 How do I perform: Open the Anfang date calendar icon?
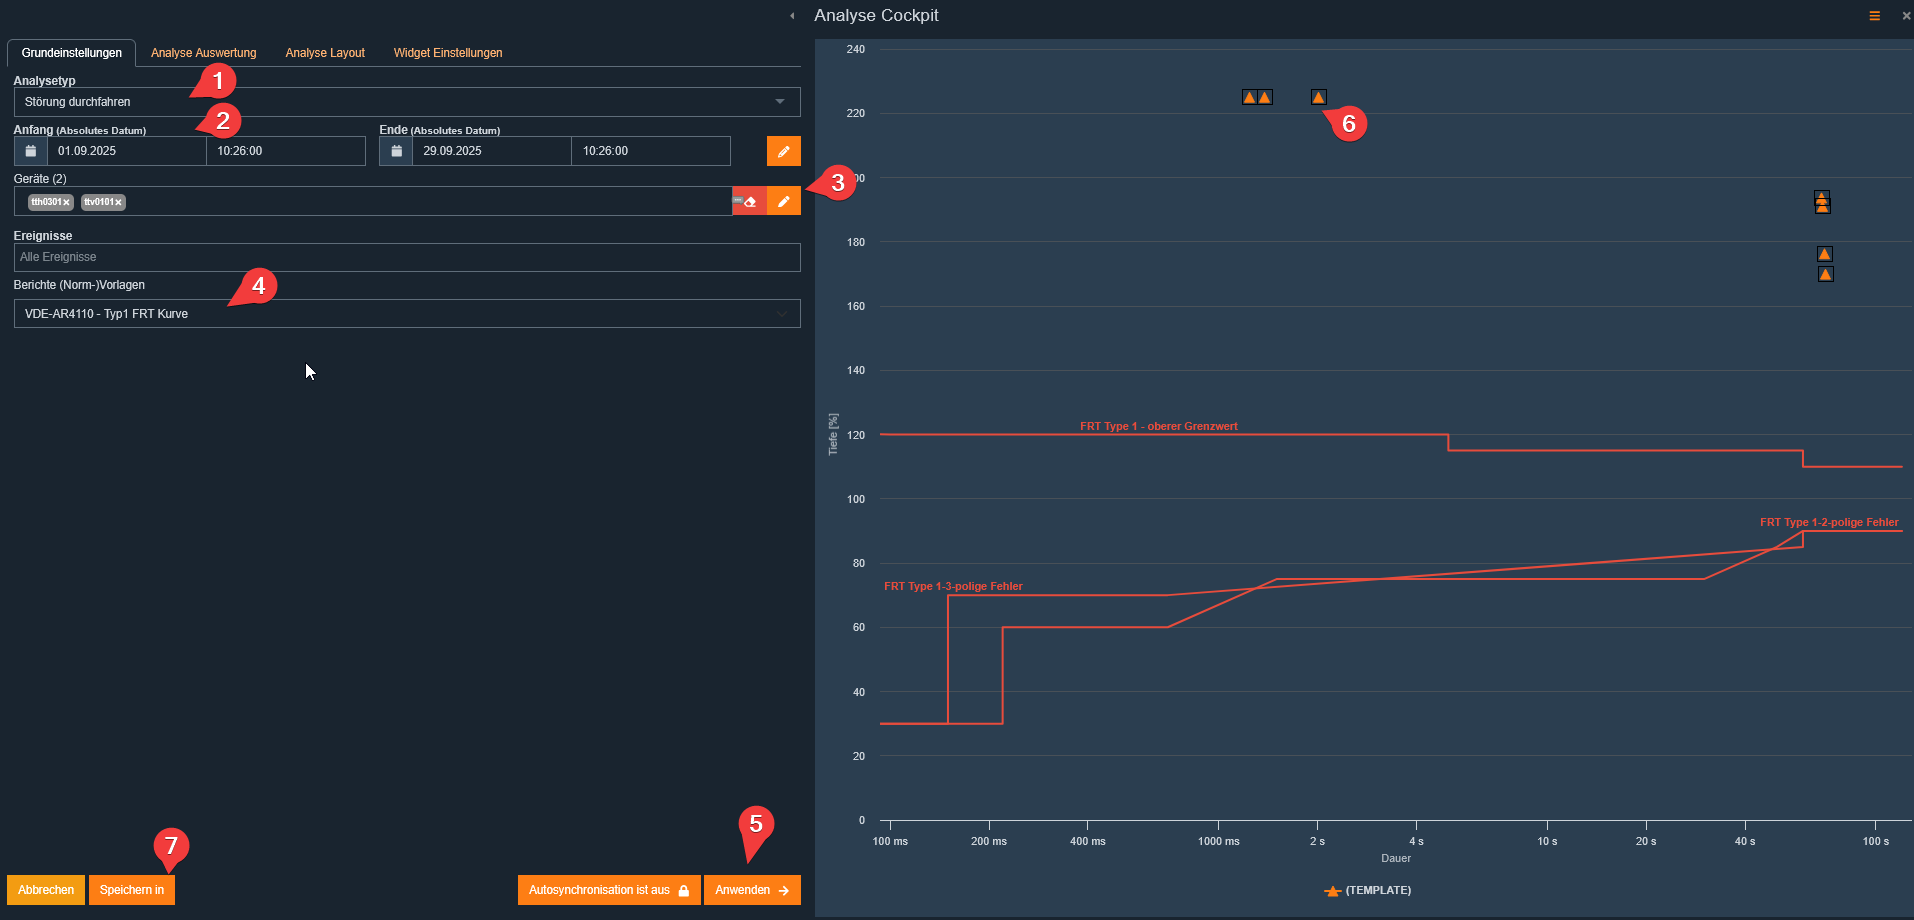31,151
